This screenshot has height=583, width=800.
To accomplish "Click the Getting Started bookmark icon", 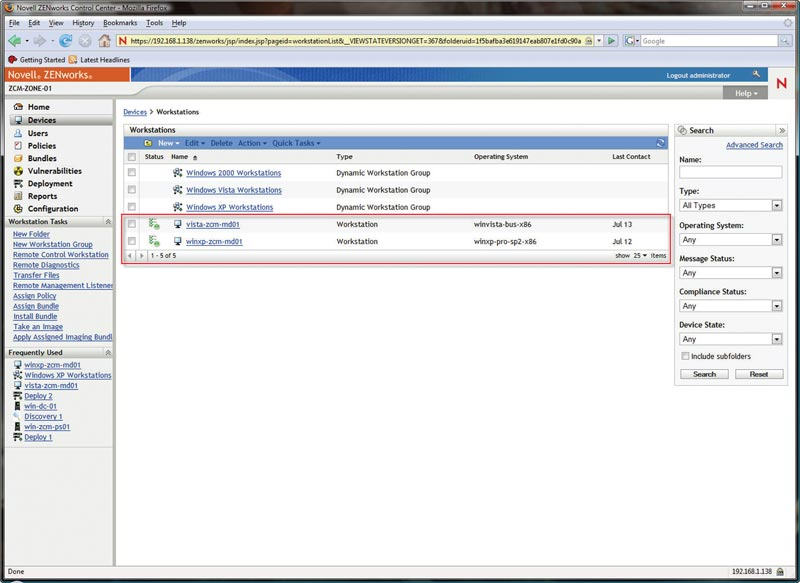I will pos(13,60).
